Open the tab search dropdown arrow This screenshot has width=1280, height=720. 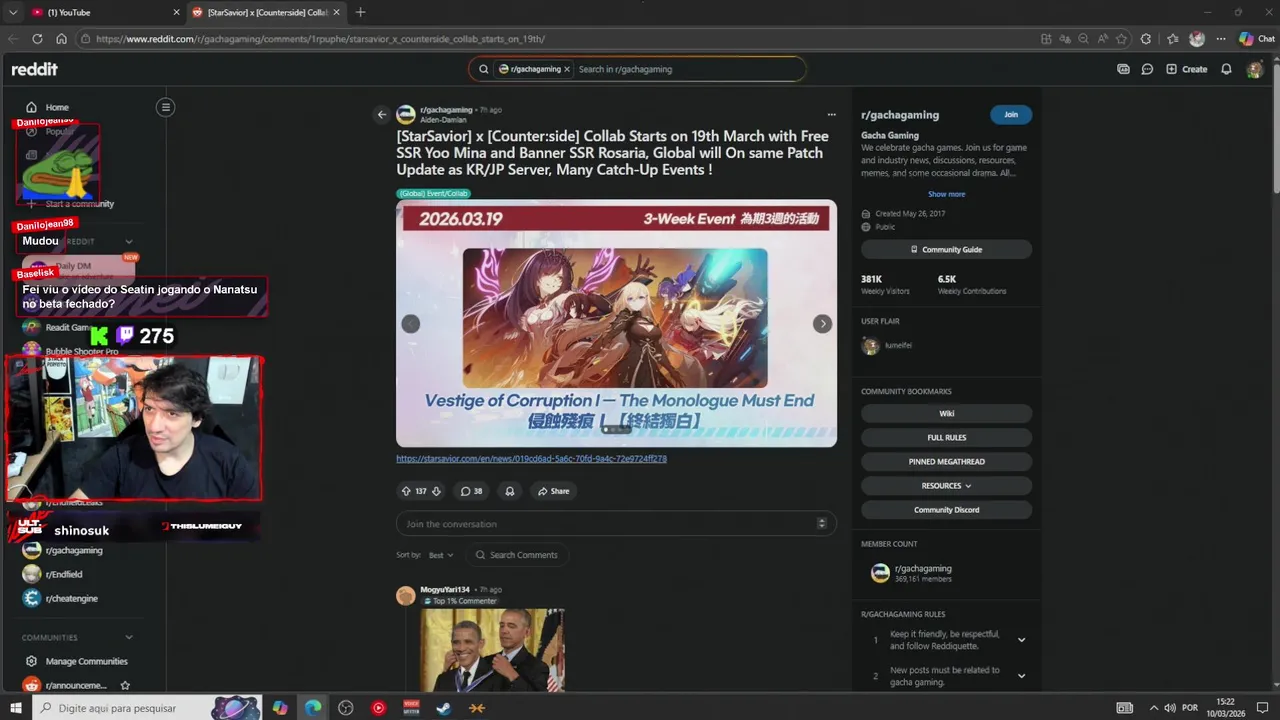coord(12,12)
